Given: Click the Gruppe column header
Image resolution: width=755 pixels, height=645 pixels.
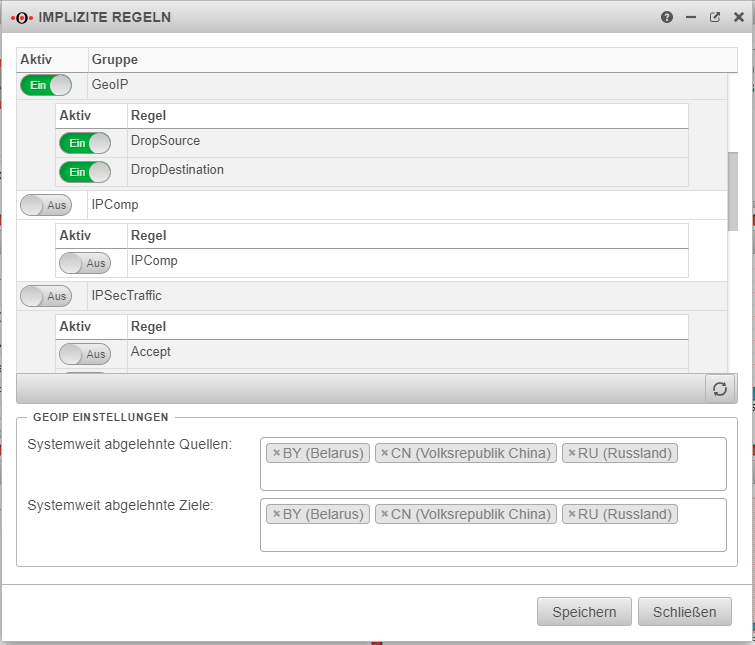Looking at the screenshot, I should tap(400, 60).
